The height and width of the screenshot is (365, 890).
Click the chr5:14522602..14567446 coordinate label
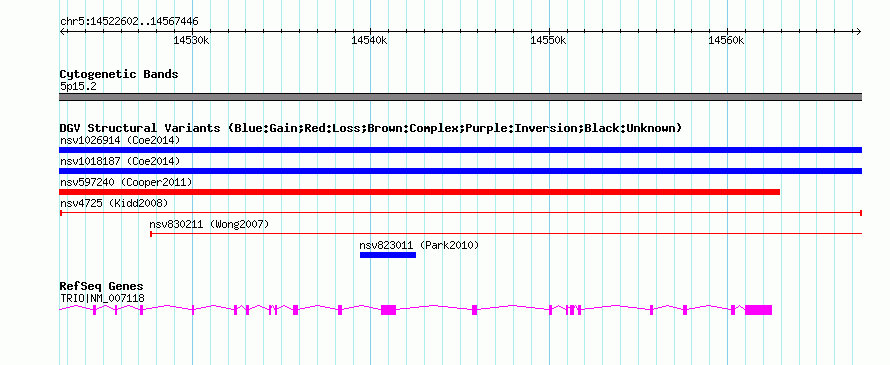coord(129,22)
